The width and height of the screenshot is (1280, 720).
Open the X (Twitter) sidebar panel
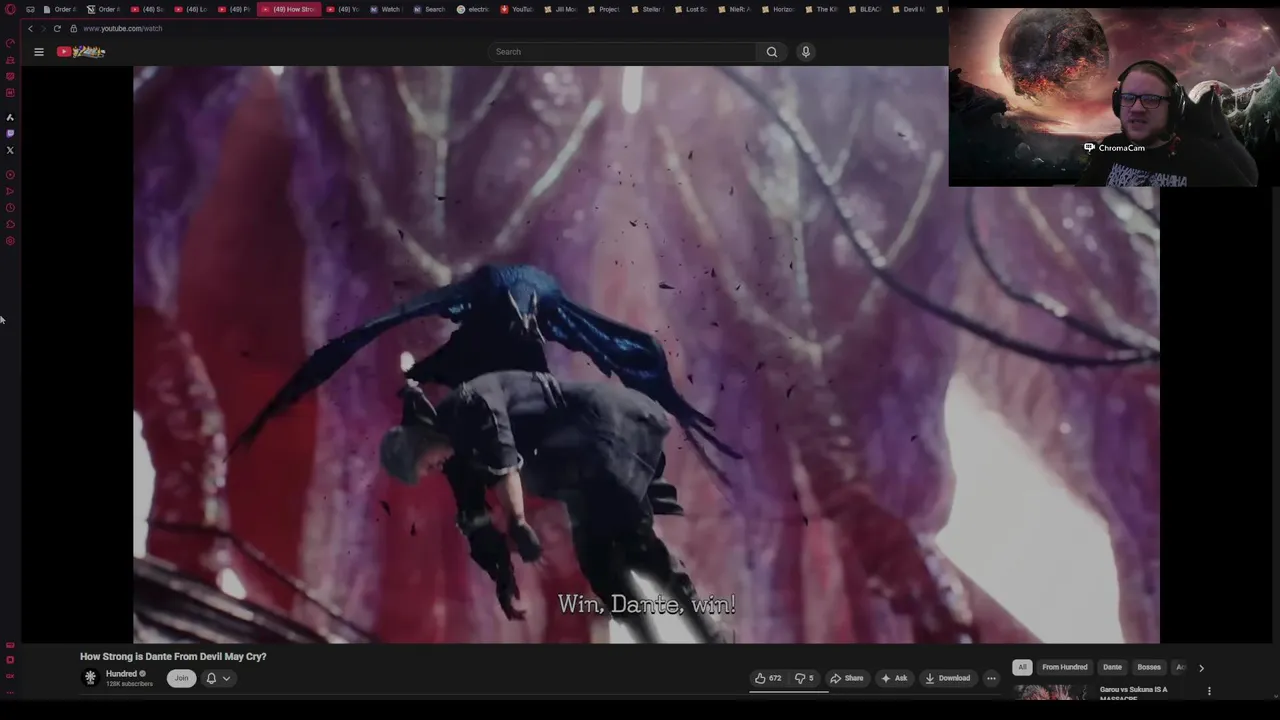tap(10, 150)
